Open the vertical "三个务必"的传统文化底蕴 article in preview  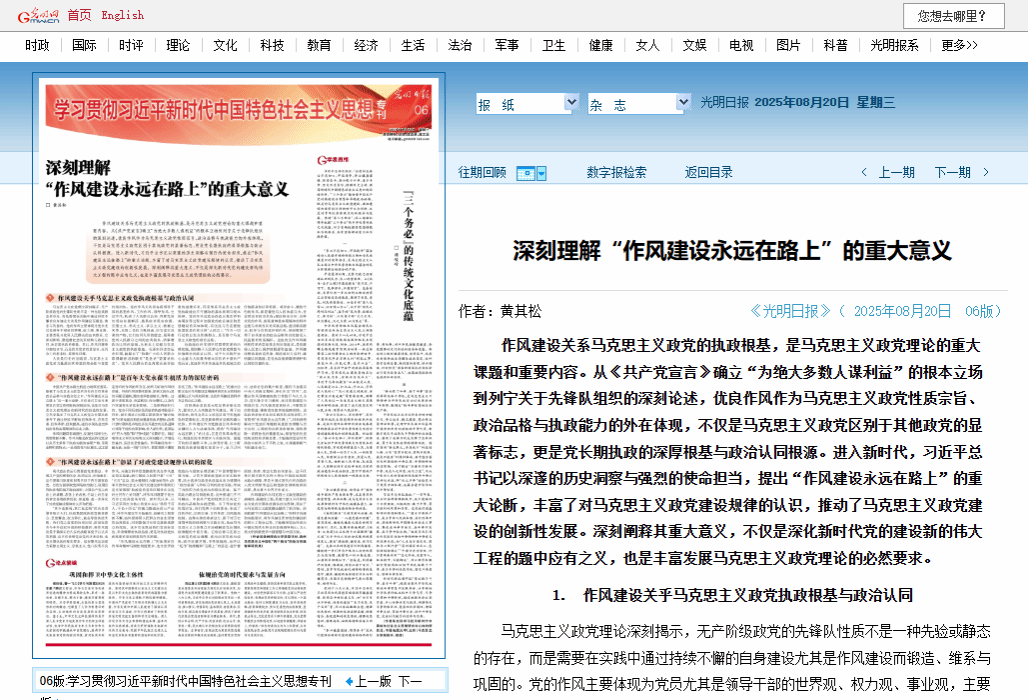click(x=408, y=256)
